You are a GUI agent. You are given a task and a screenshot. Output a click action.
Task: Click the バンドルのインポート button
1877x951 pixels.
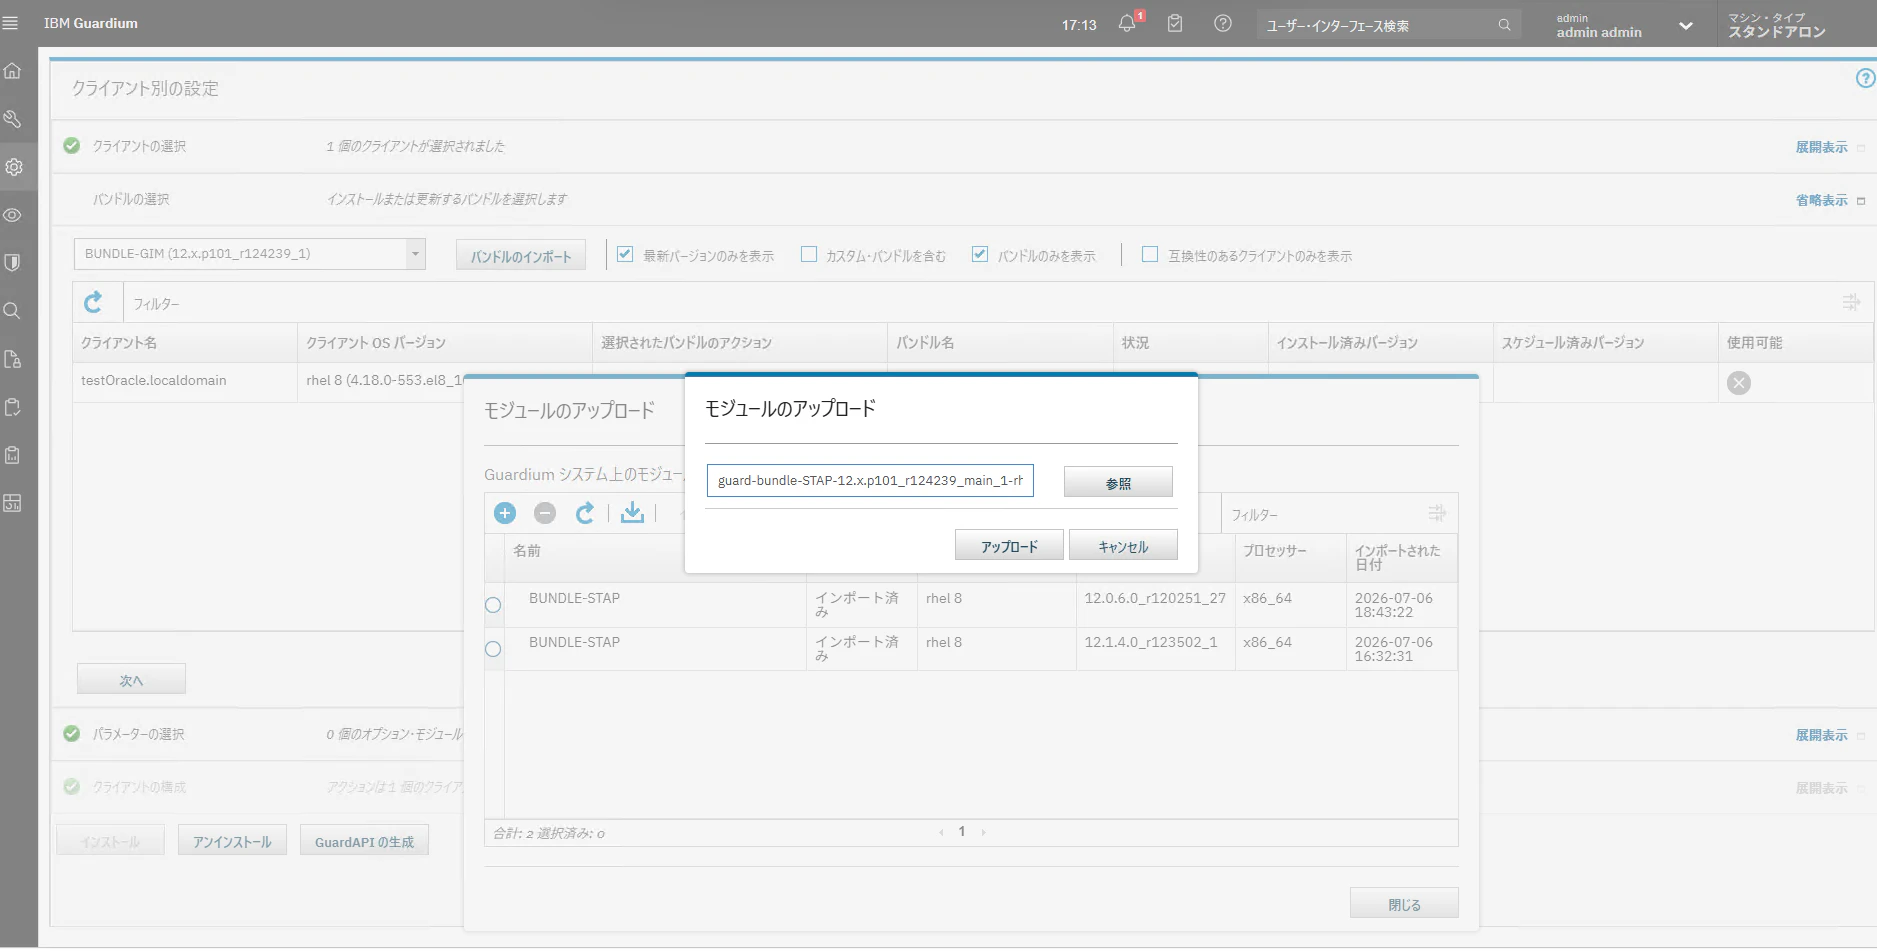521,256
